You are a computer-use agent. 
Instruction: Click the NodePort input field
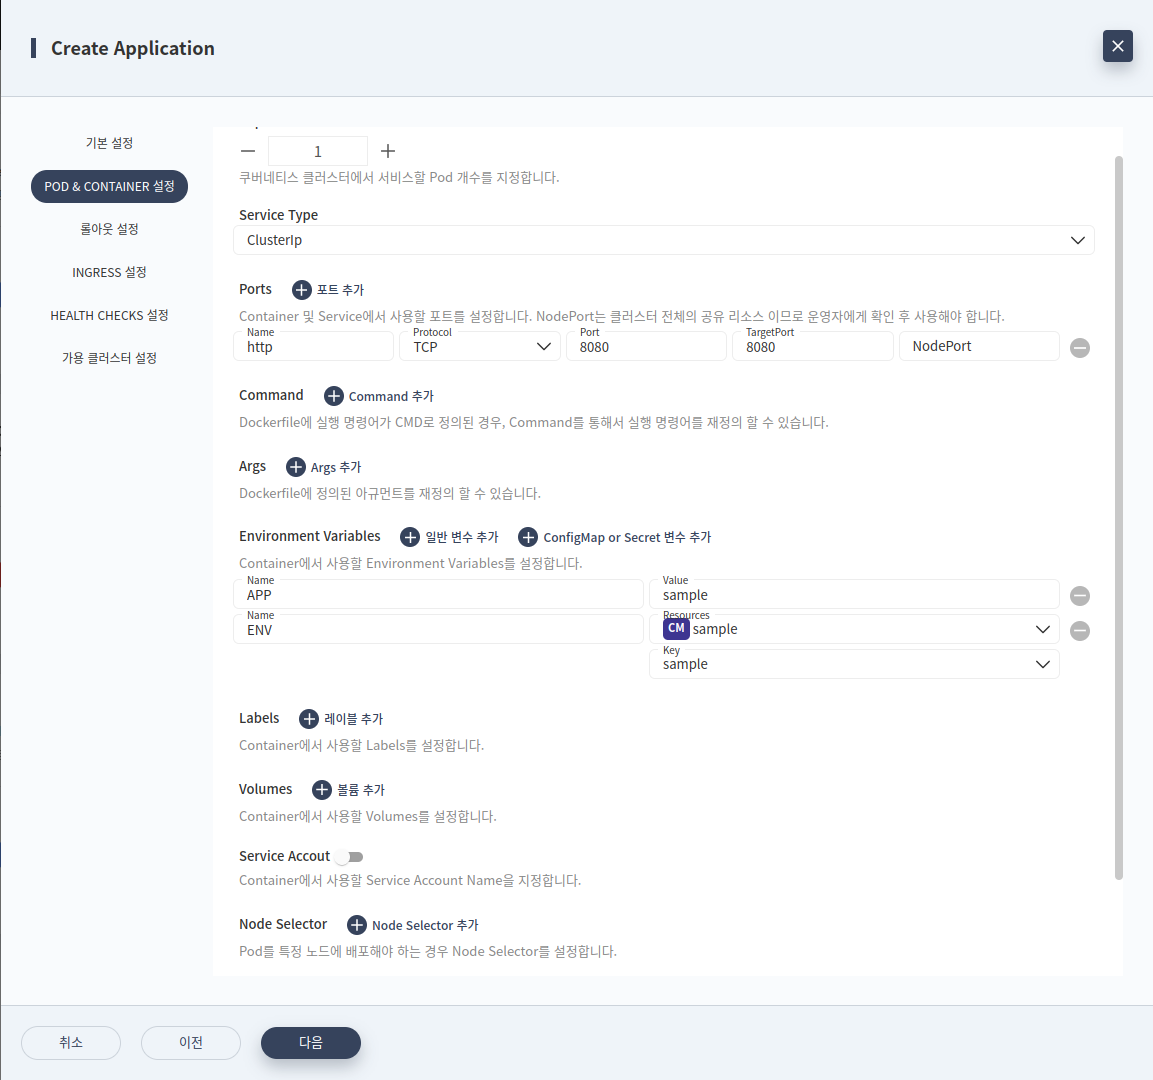[979, 346]
